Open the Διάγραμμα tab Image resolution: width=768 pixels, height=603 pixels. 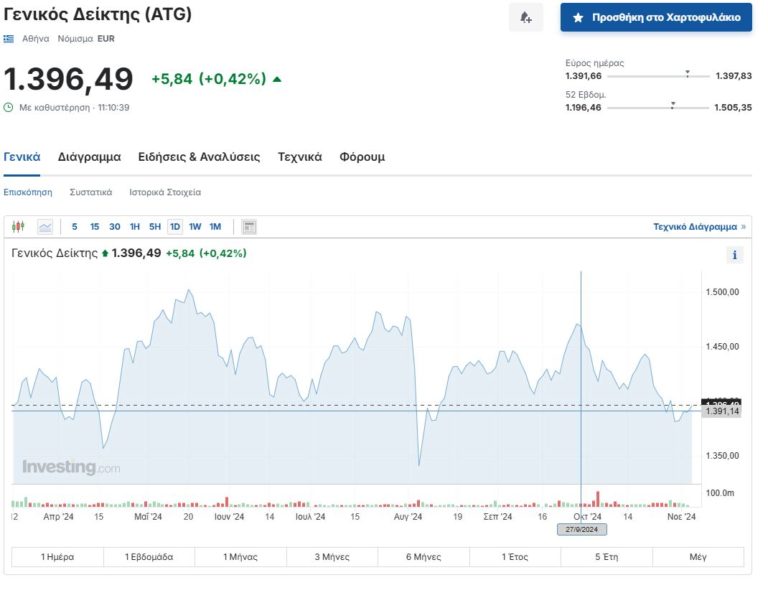(89, 157)
